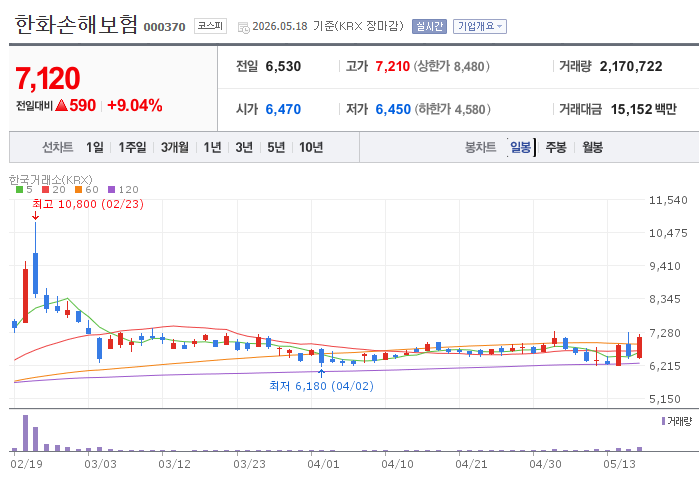
Task: Click the 04/01 date axis label
Action: point(323,464)
